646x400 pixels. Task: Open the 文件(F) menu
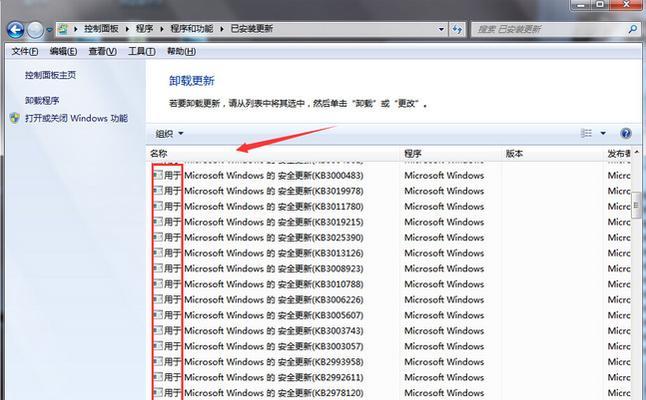tap(25, 51)
